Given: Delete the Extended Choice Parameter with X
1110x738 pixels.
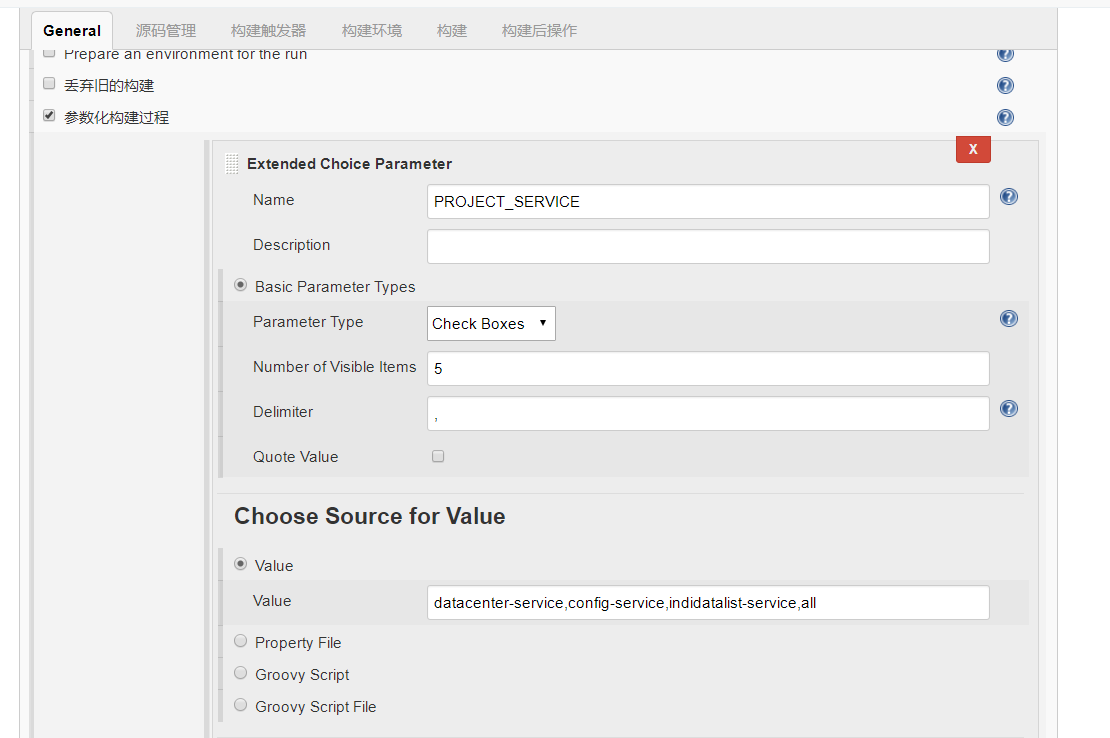Looking at the screenshot, I should (973, 150).
